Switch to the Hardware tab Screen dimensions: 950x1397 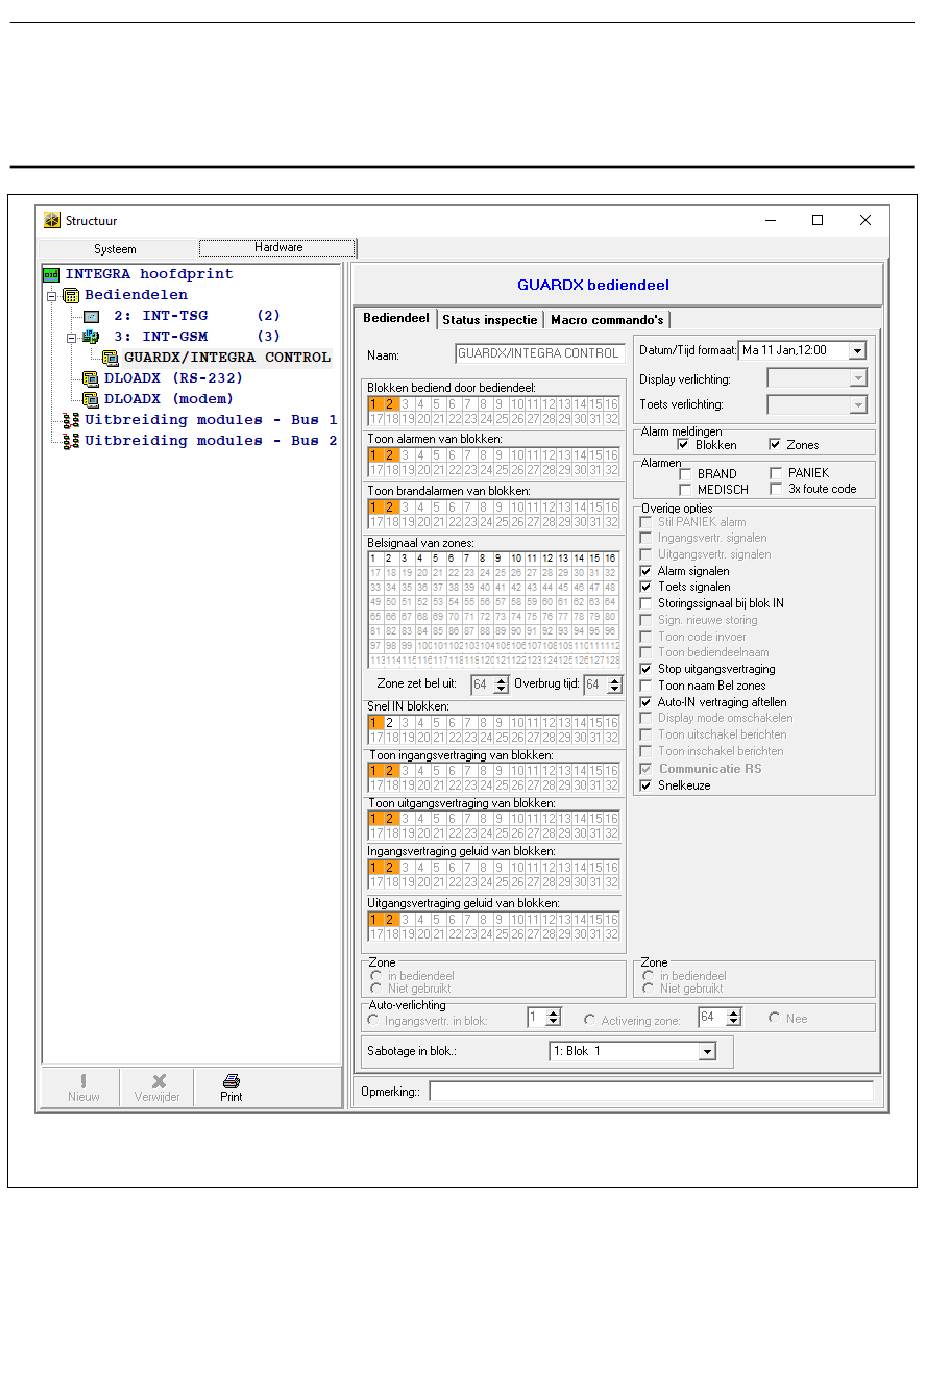coord(278,247)
